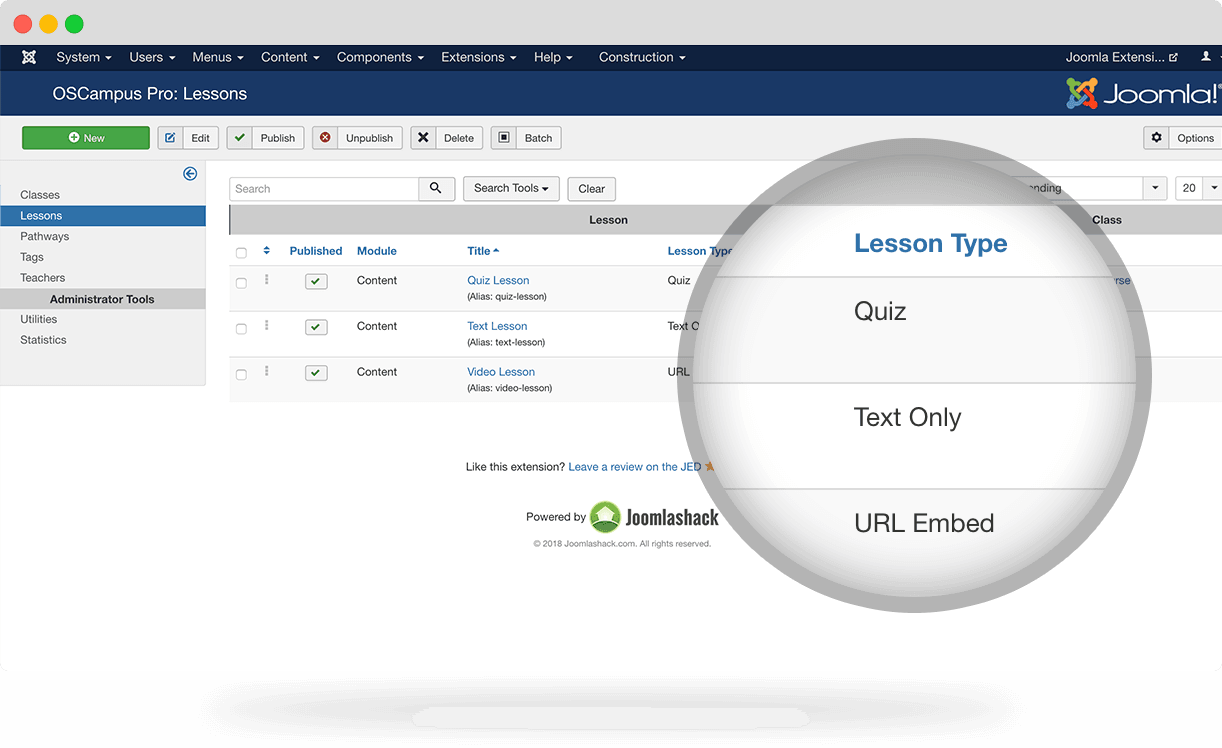This screenshot has width=1222, height=748.
Task: Click the Joomla logo icon in the menu bar
Action: coord(29,57)
